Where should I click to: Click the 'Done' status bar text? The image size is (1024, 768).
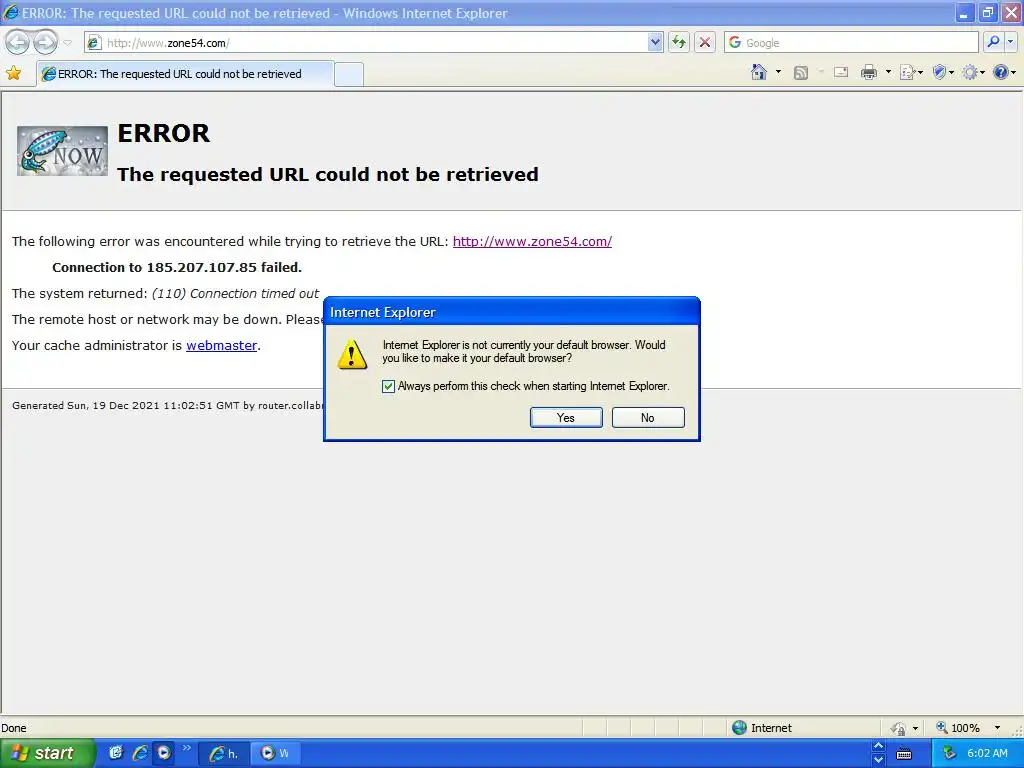pyautogui.click(x=14, y=728)
